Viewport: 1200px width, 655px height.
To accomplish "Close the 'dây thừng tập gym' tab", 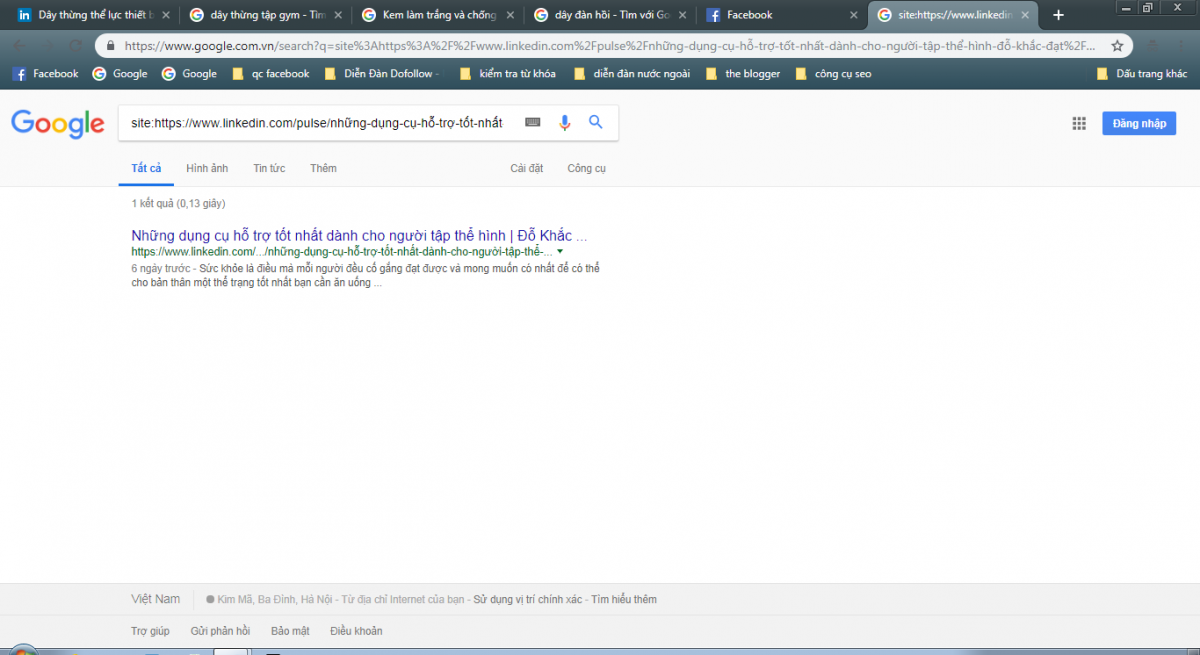I will [x=337, y=15].
